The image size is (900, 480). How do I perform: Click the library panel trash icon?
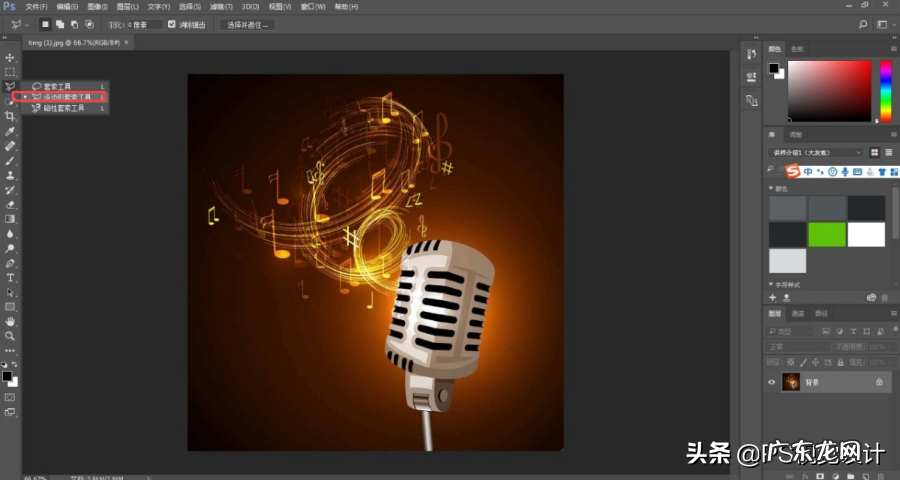[x=885, y=297]
